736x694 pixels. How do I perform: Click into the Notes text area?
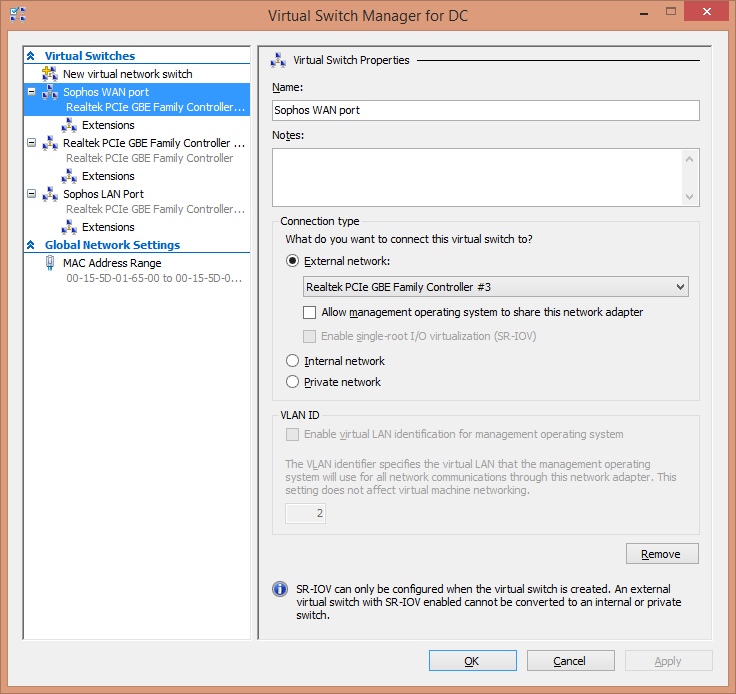pyautogui.click(x=477, y=177)
